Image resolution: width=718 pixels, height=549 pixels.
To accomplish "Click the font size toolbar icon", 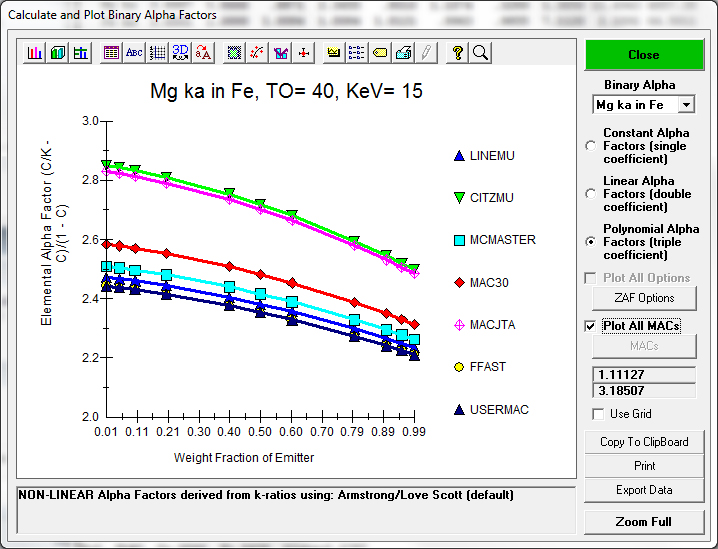I will click(203, 53).
